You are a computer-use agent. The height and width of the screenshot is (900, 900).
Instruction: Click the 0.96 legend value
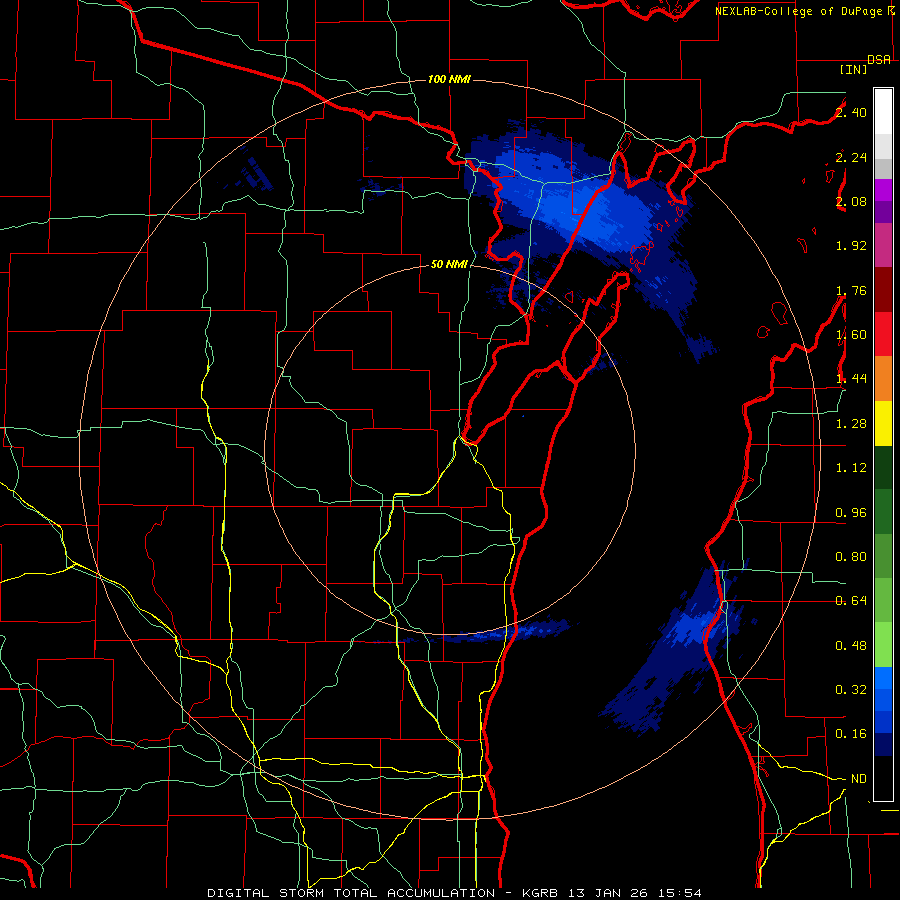(x=851, y=513)
